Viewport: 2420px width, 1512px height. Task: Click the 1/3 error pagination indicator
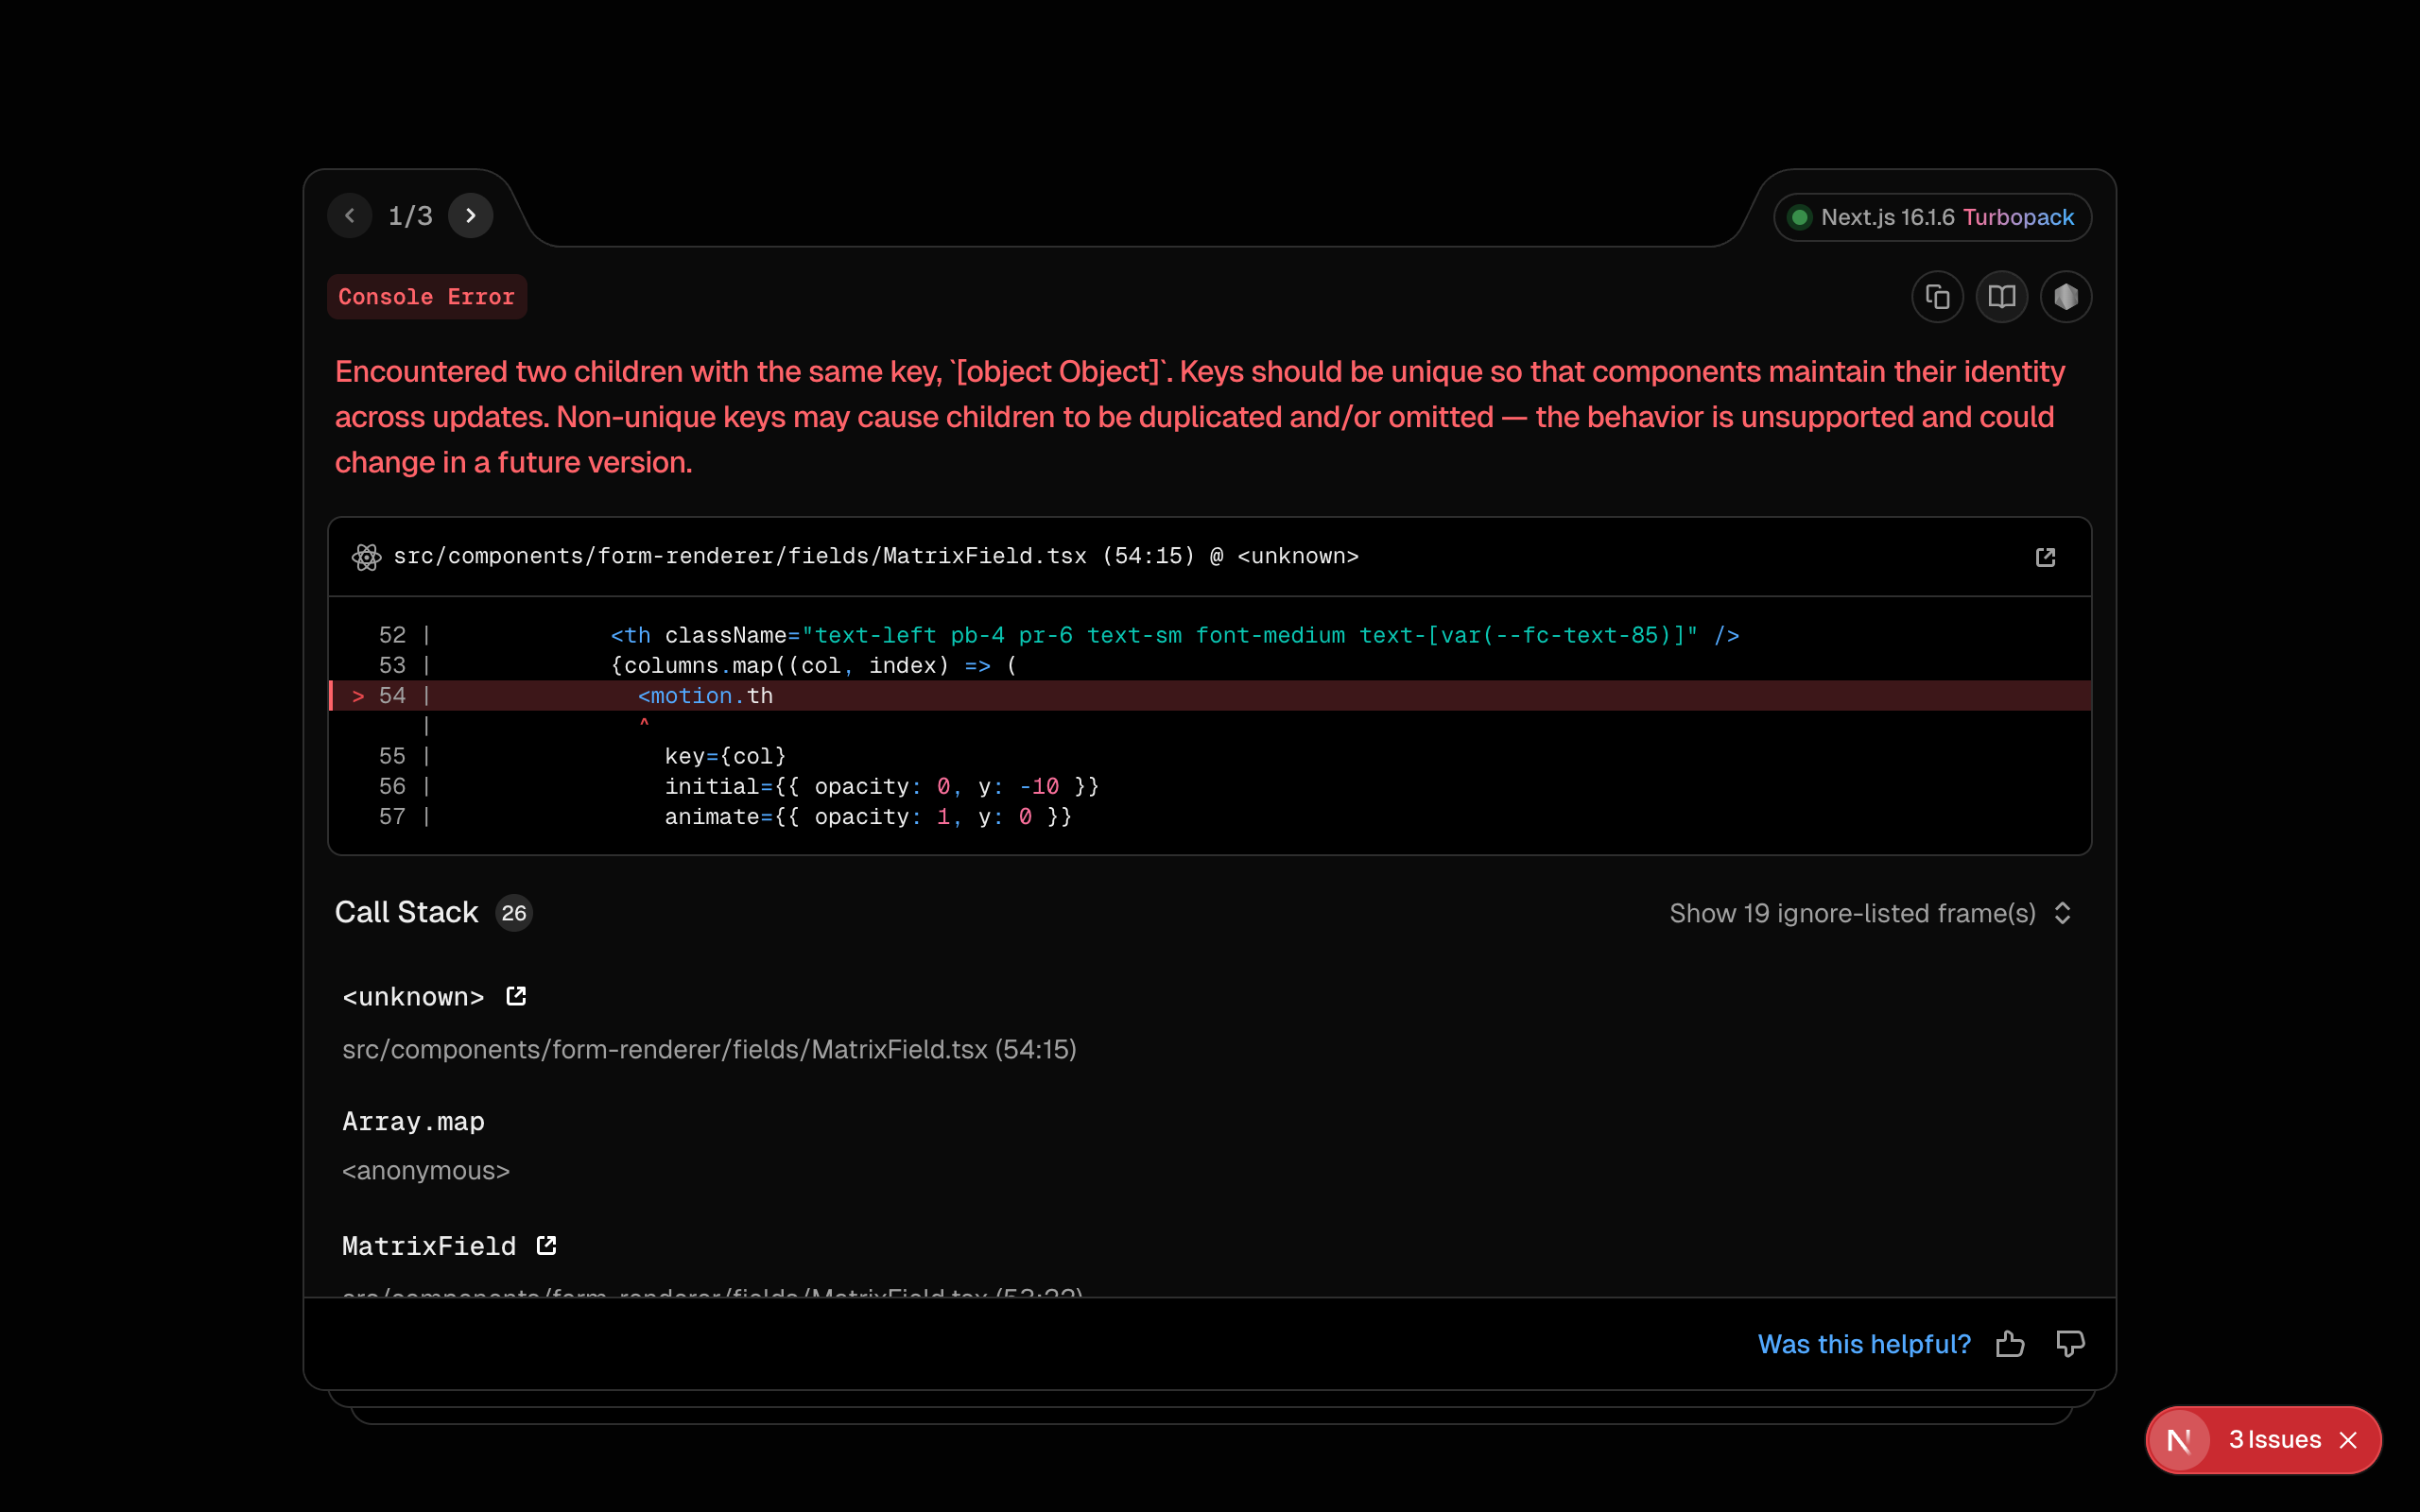tap(410, 216)
